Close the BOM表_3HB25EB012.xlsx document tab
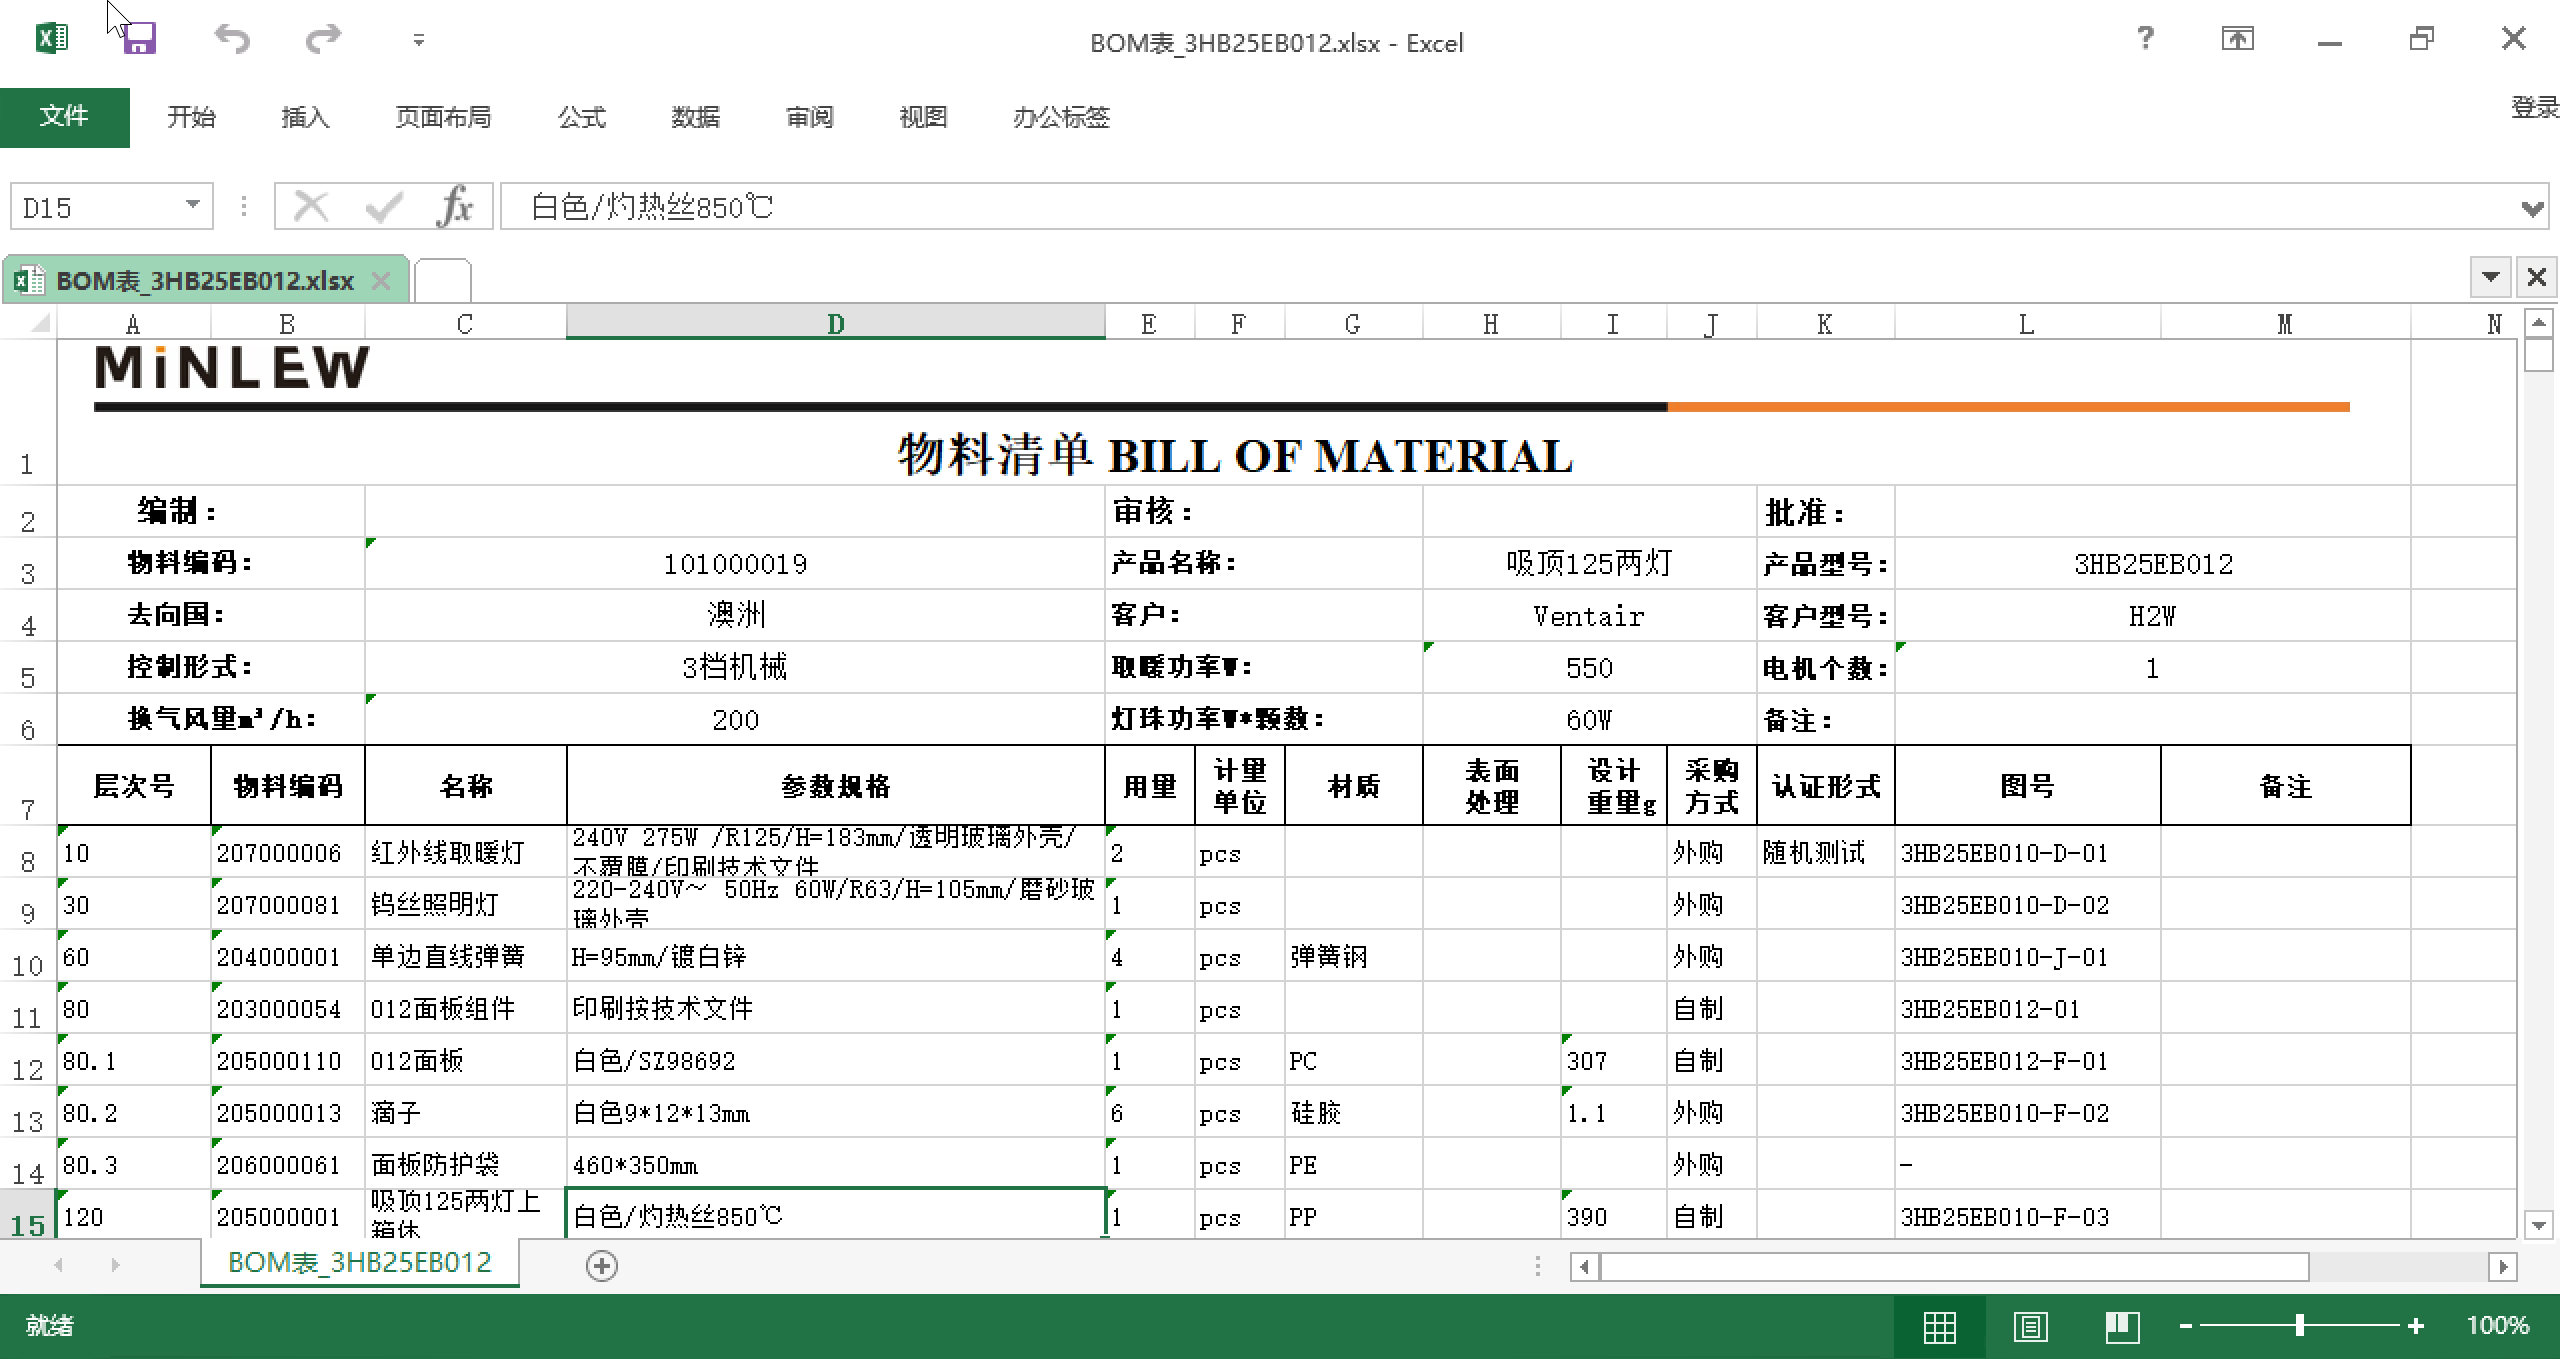2560x1359 pixels. point(381,281)
